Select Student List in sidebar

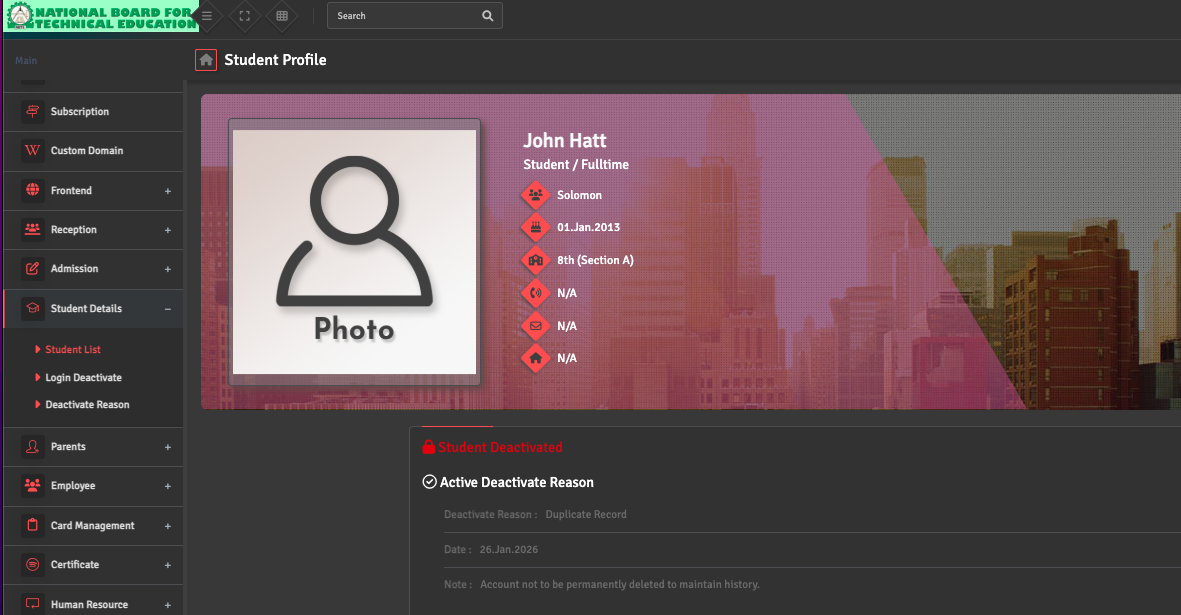[73, 350]
